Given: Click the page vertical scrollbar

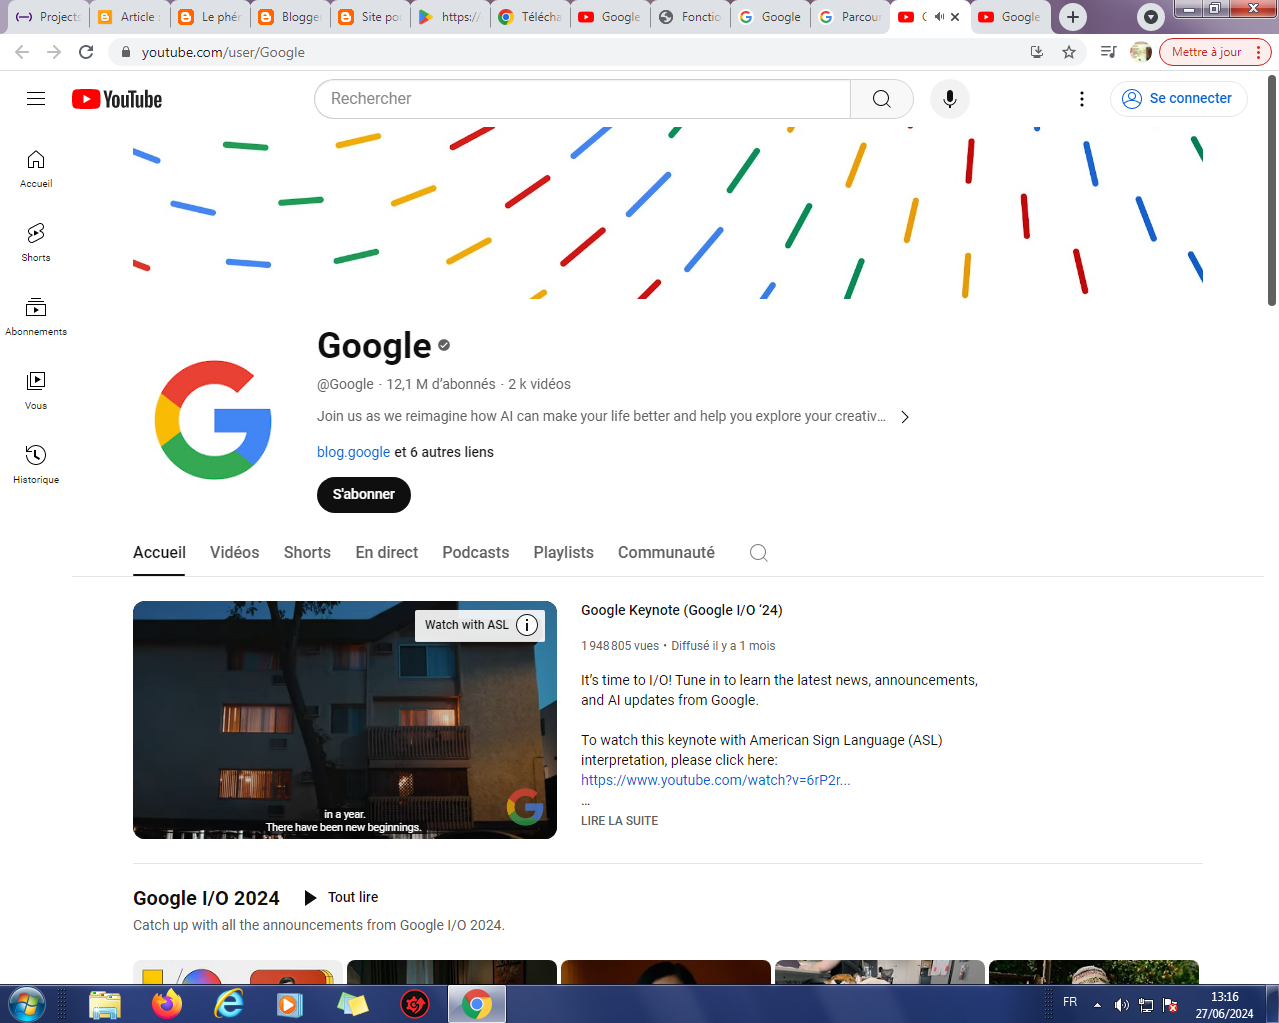Looking at the screenshot, I should point(1272,190).
